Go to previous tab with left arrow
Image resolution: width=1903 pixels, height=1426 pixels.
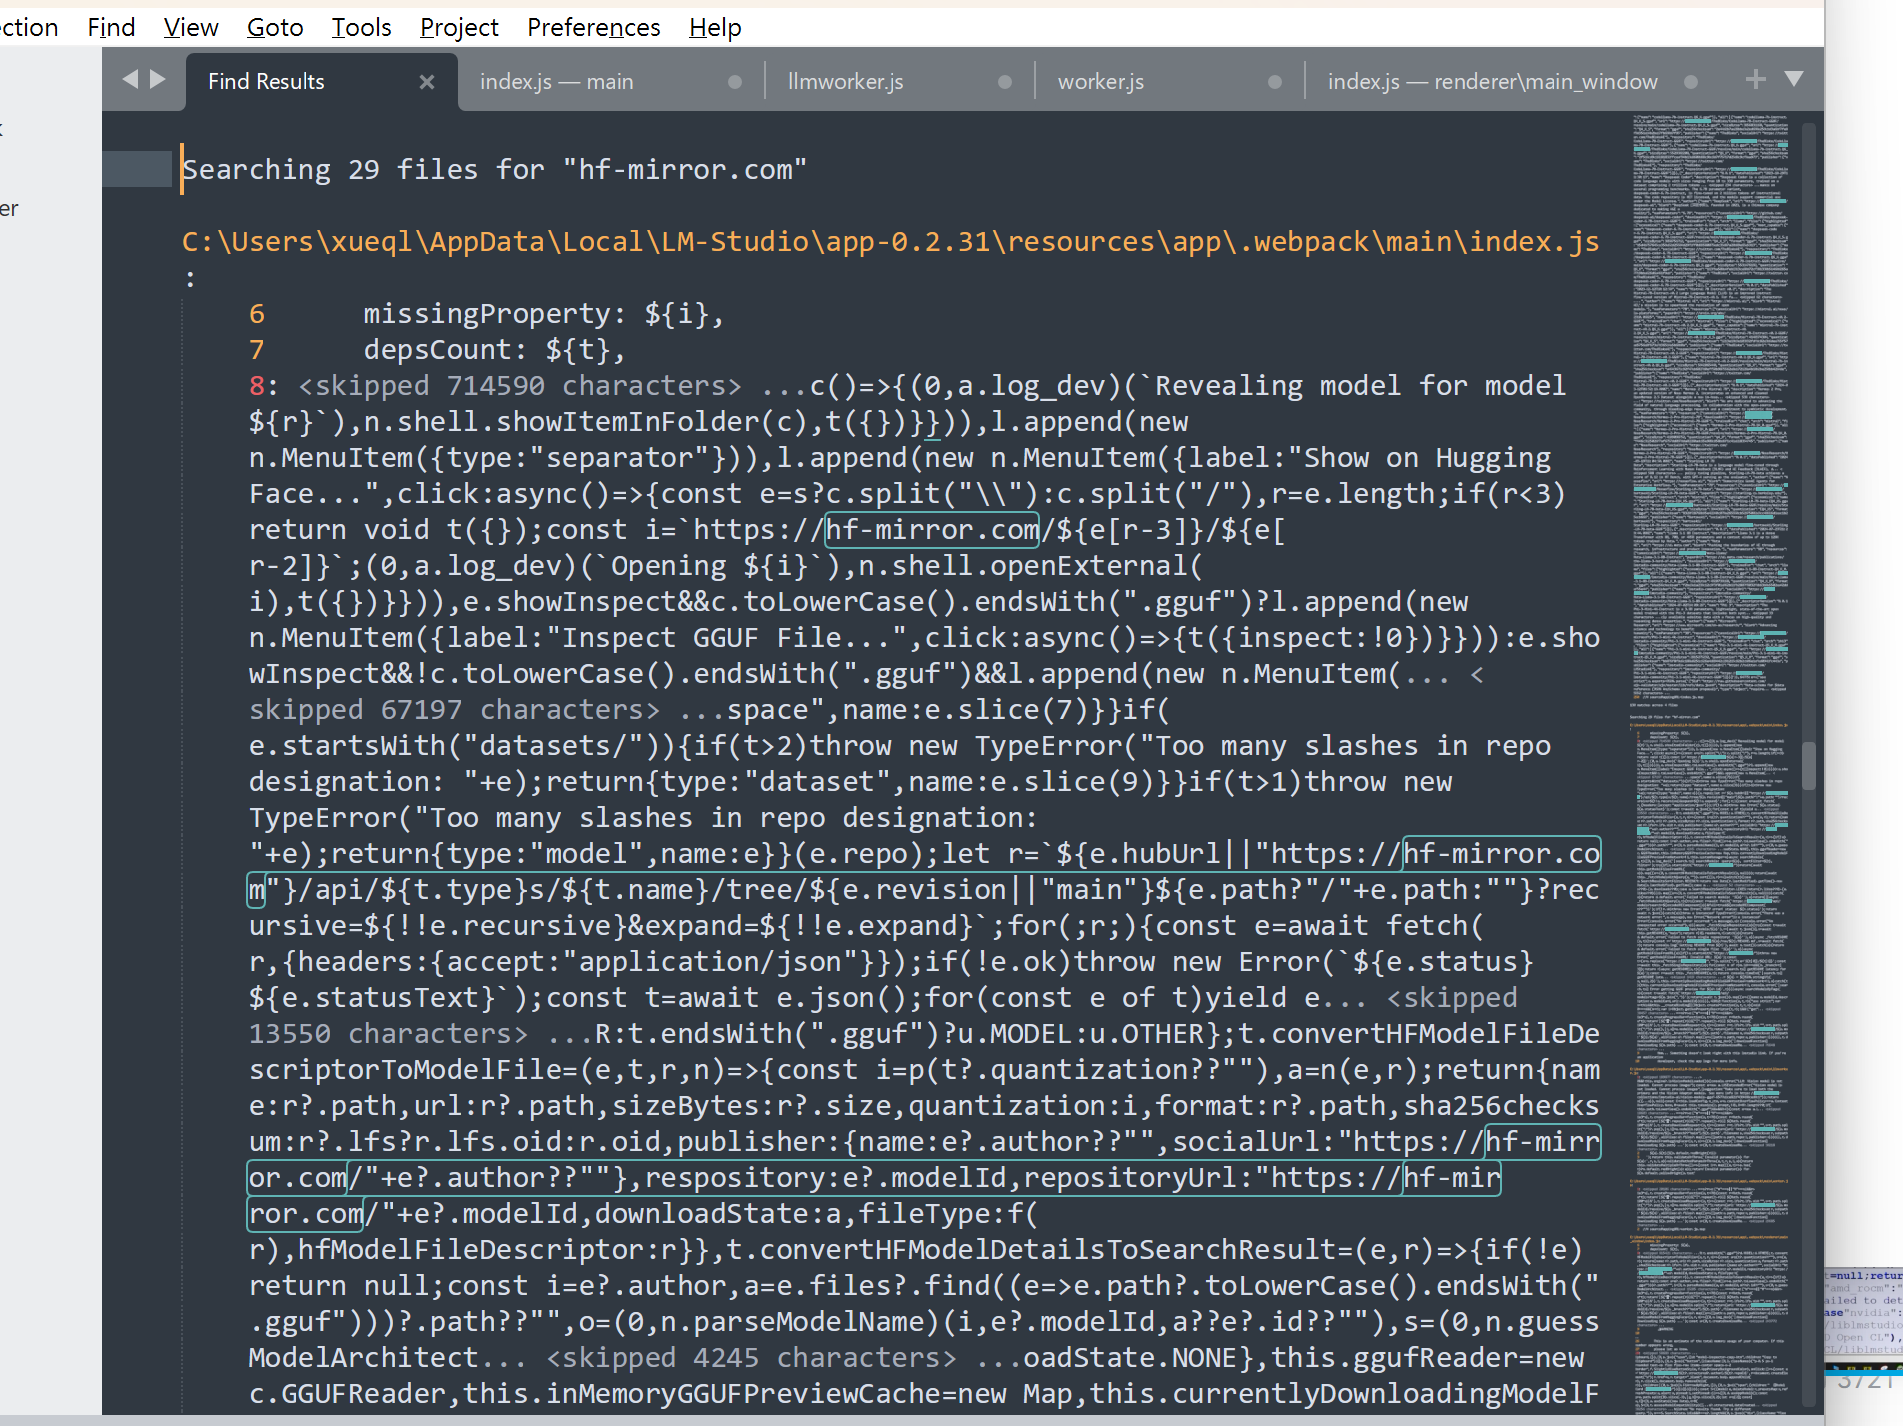130,79
